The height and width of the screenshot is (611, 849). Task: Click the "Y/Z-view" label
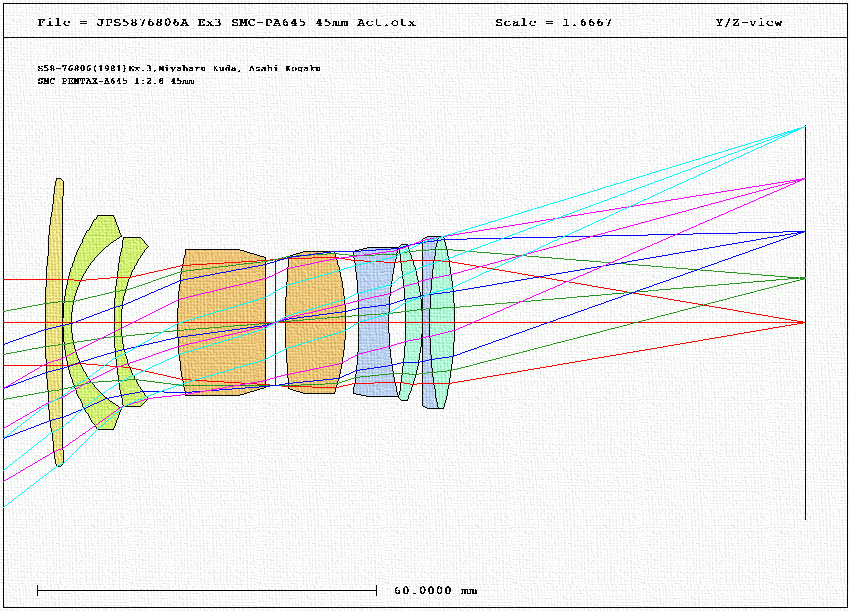pyautogui.click(x=749, y=22)
